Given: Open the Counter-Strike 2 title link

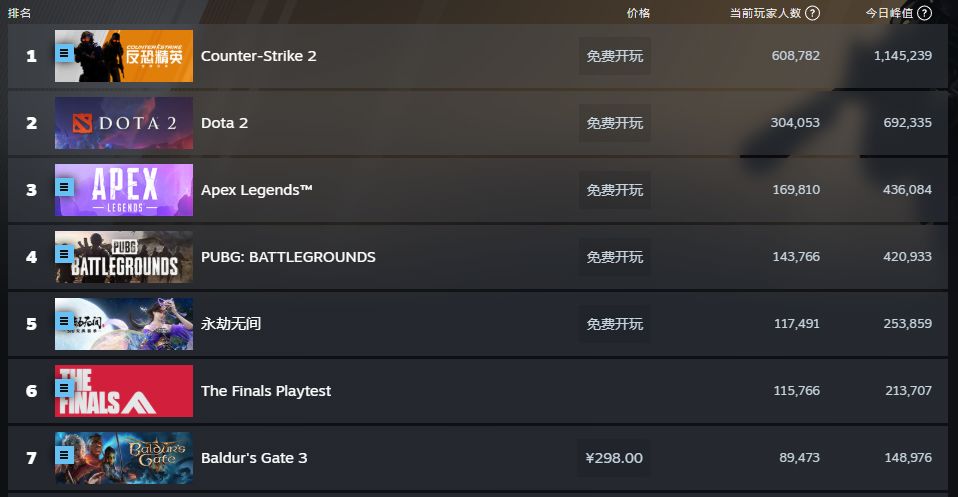Looking at the screenshot, I should (x=258, y=56).
